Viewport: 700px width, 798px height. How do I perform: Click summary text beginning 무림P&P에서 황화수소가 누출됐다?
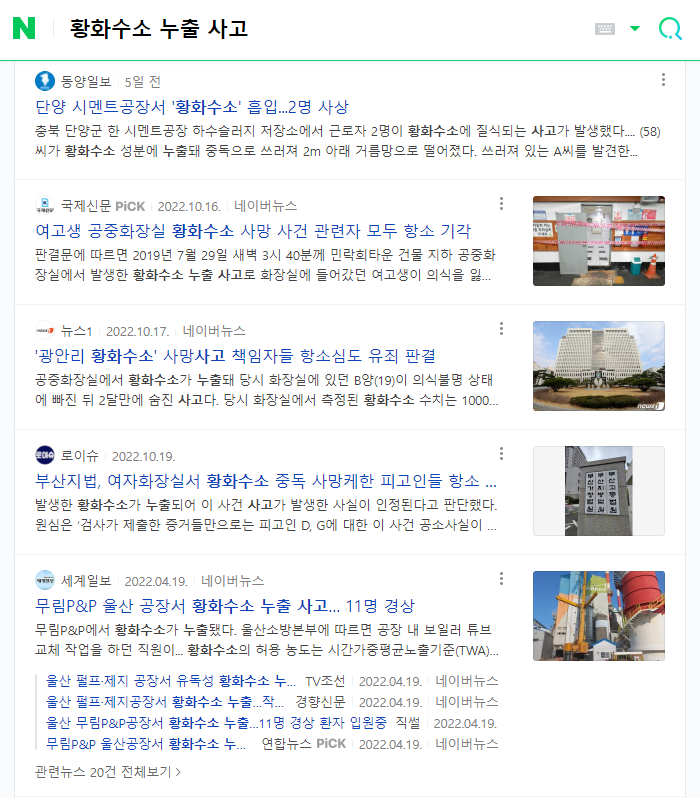click(x=267, y=640)
